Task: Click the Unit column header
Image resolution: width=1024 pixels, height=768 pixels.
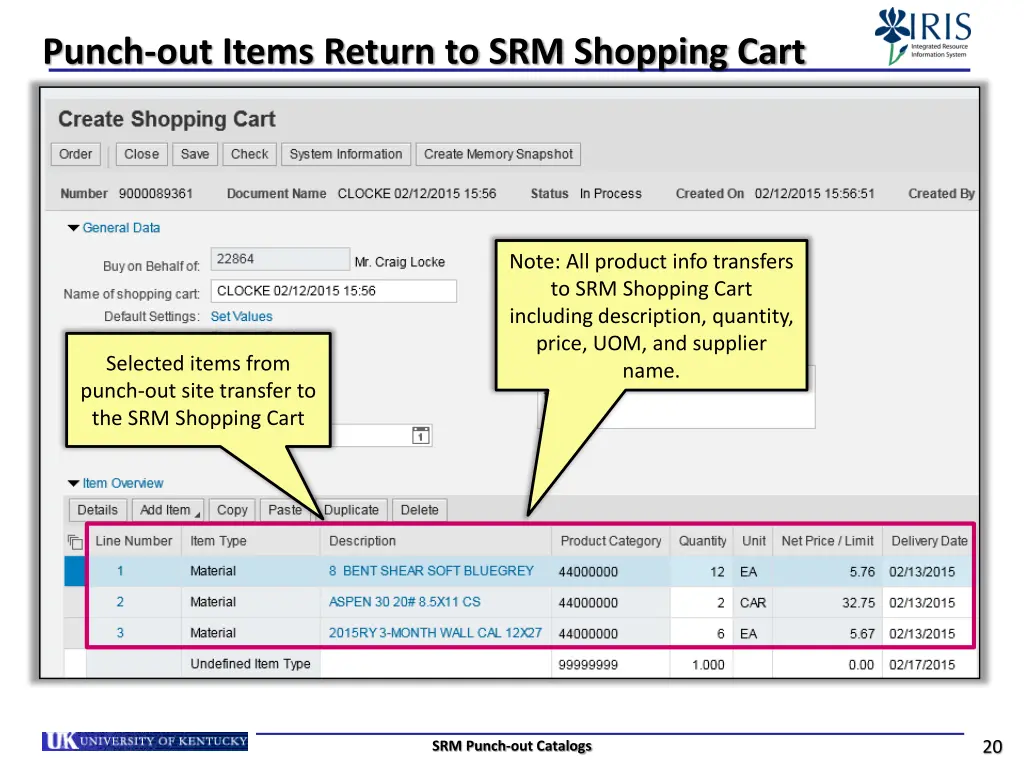Action: click(754, 541)
